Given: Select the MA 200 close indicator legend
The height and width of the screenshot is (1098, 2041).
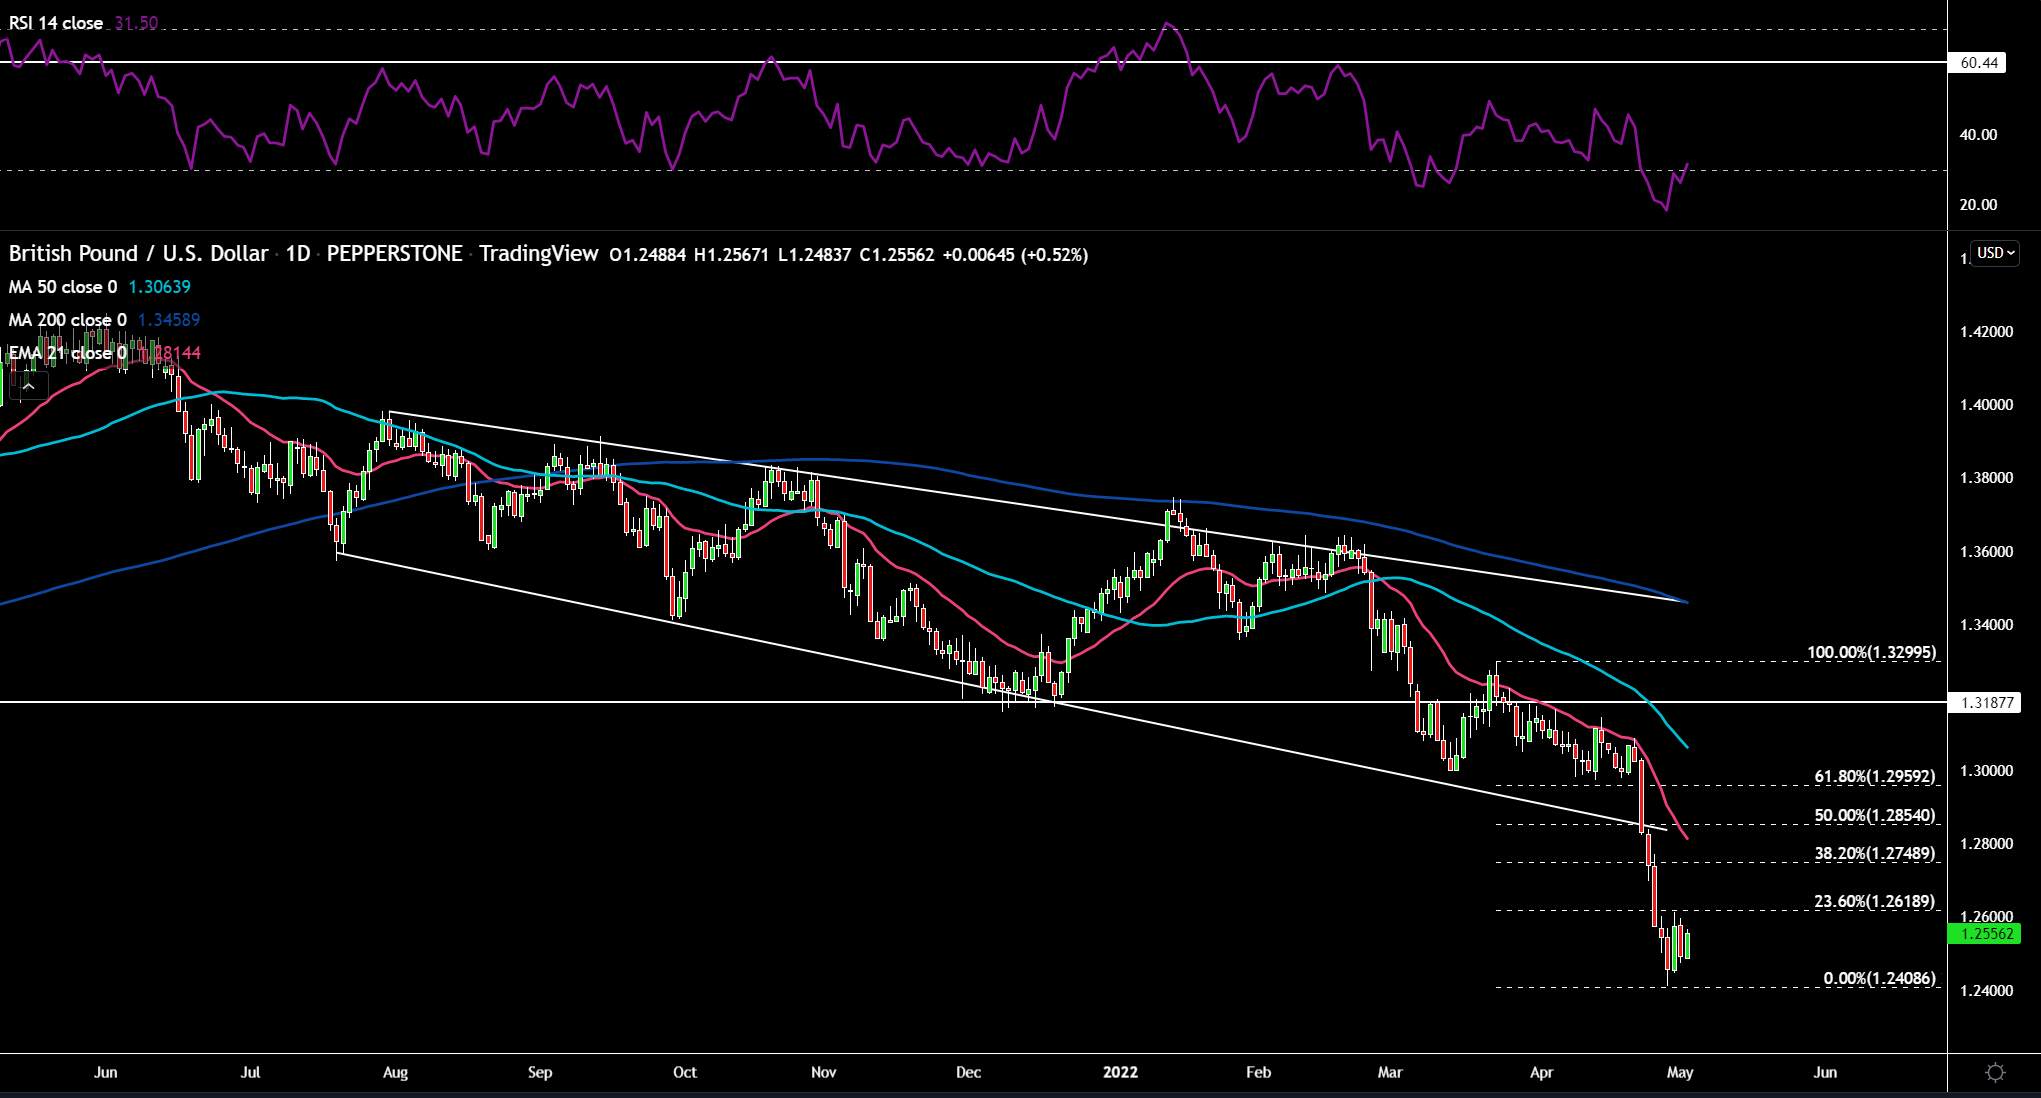Looking at the screenshot, I should (x=104, y=320).
